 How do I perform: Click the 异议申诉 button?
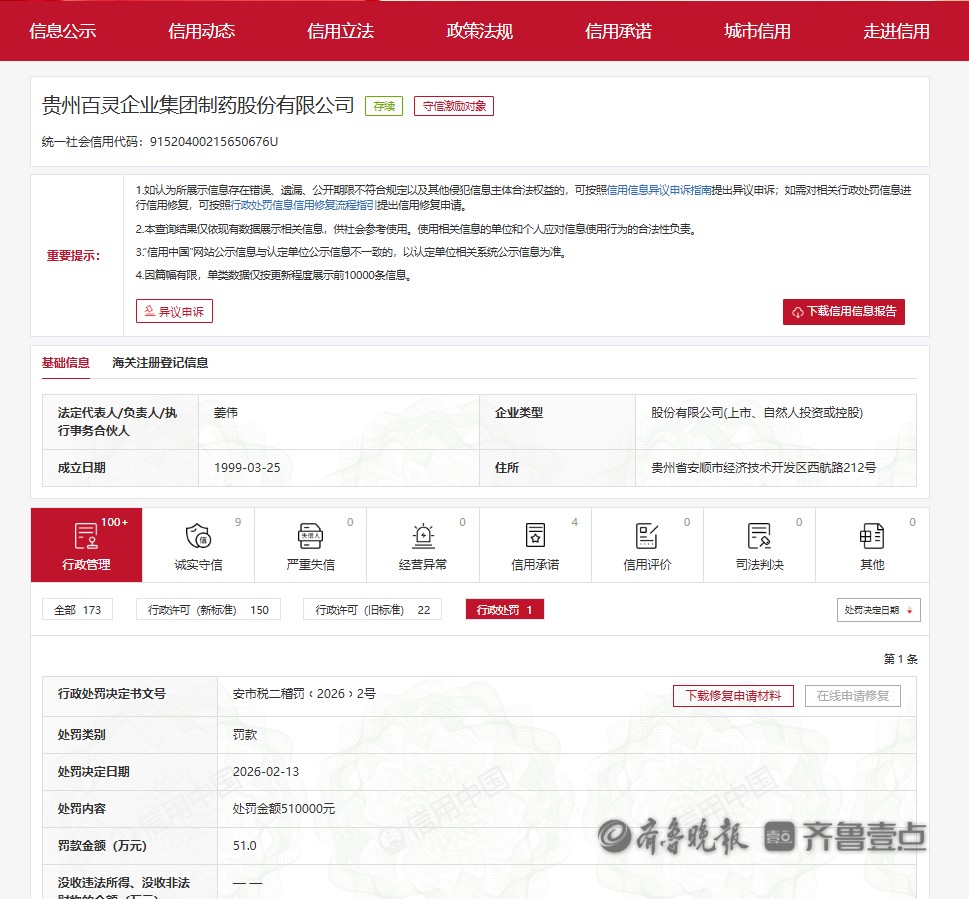174,312
